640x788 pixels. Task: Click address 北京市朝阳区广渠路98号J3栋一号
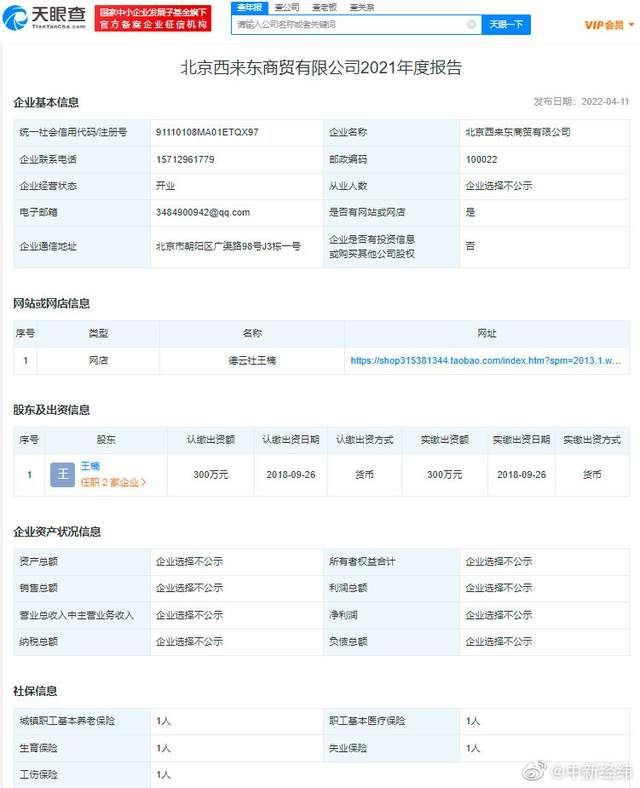point(228,246)
